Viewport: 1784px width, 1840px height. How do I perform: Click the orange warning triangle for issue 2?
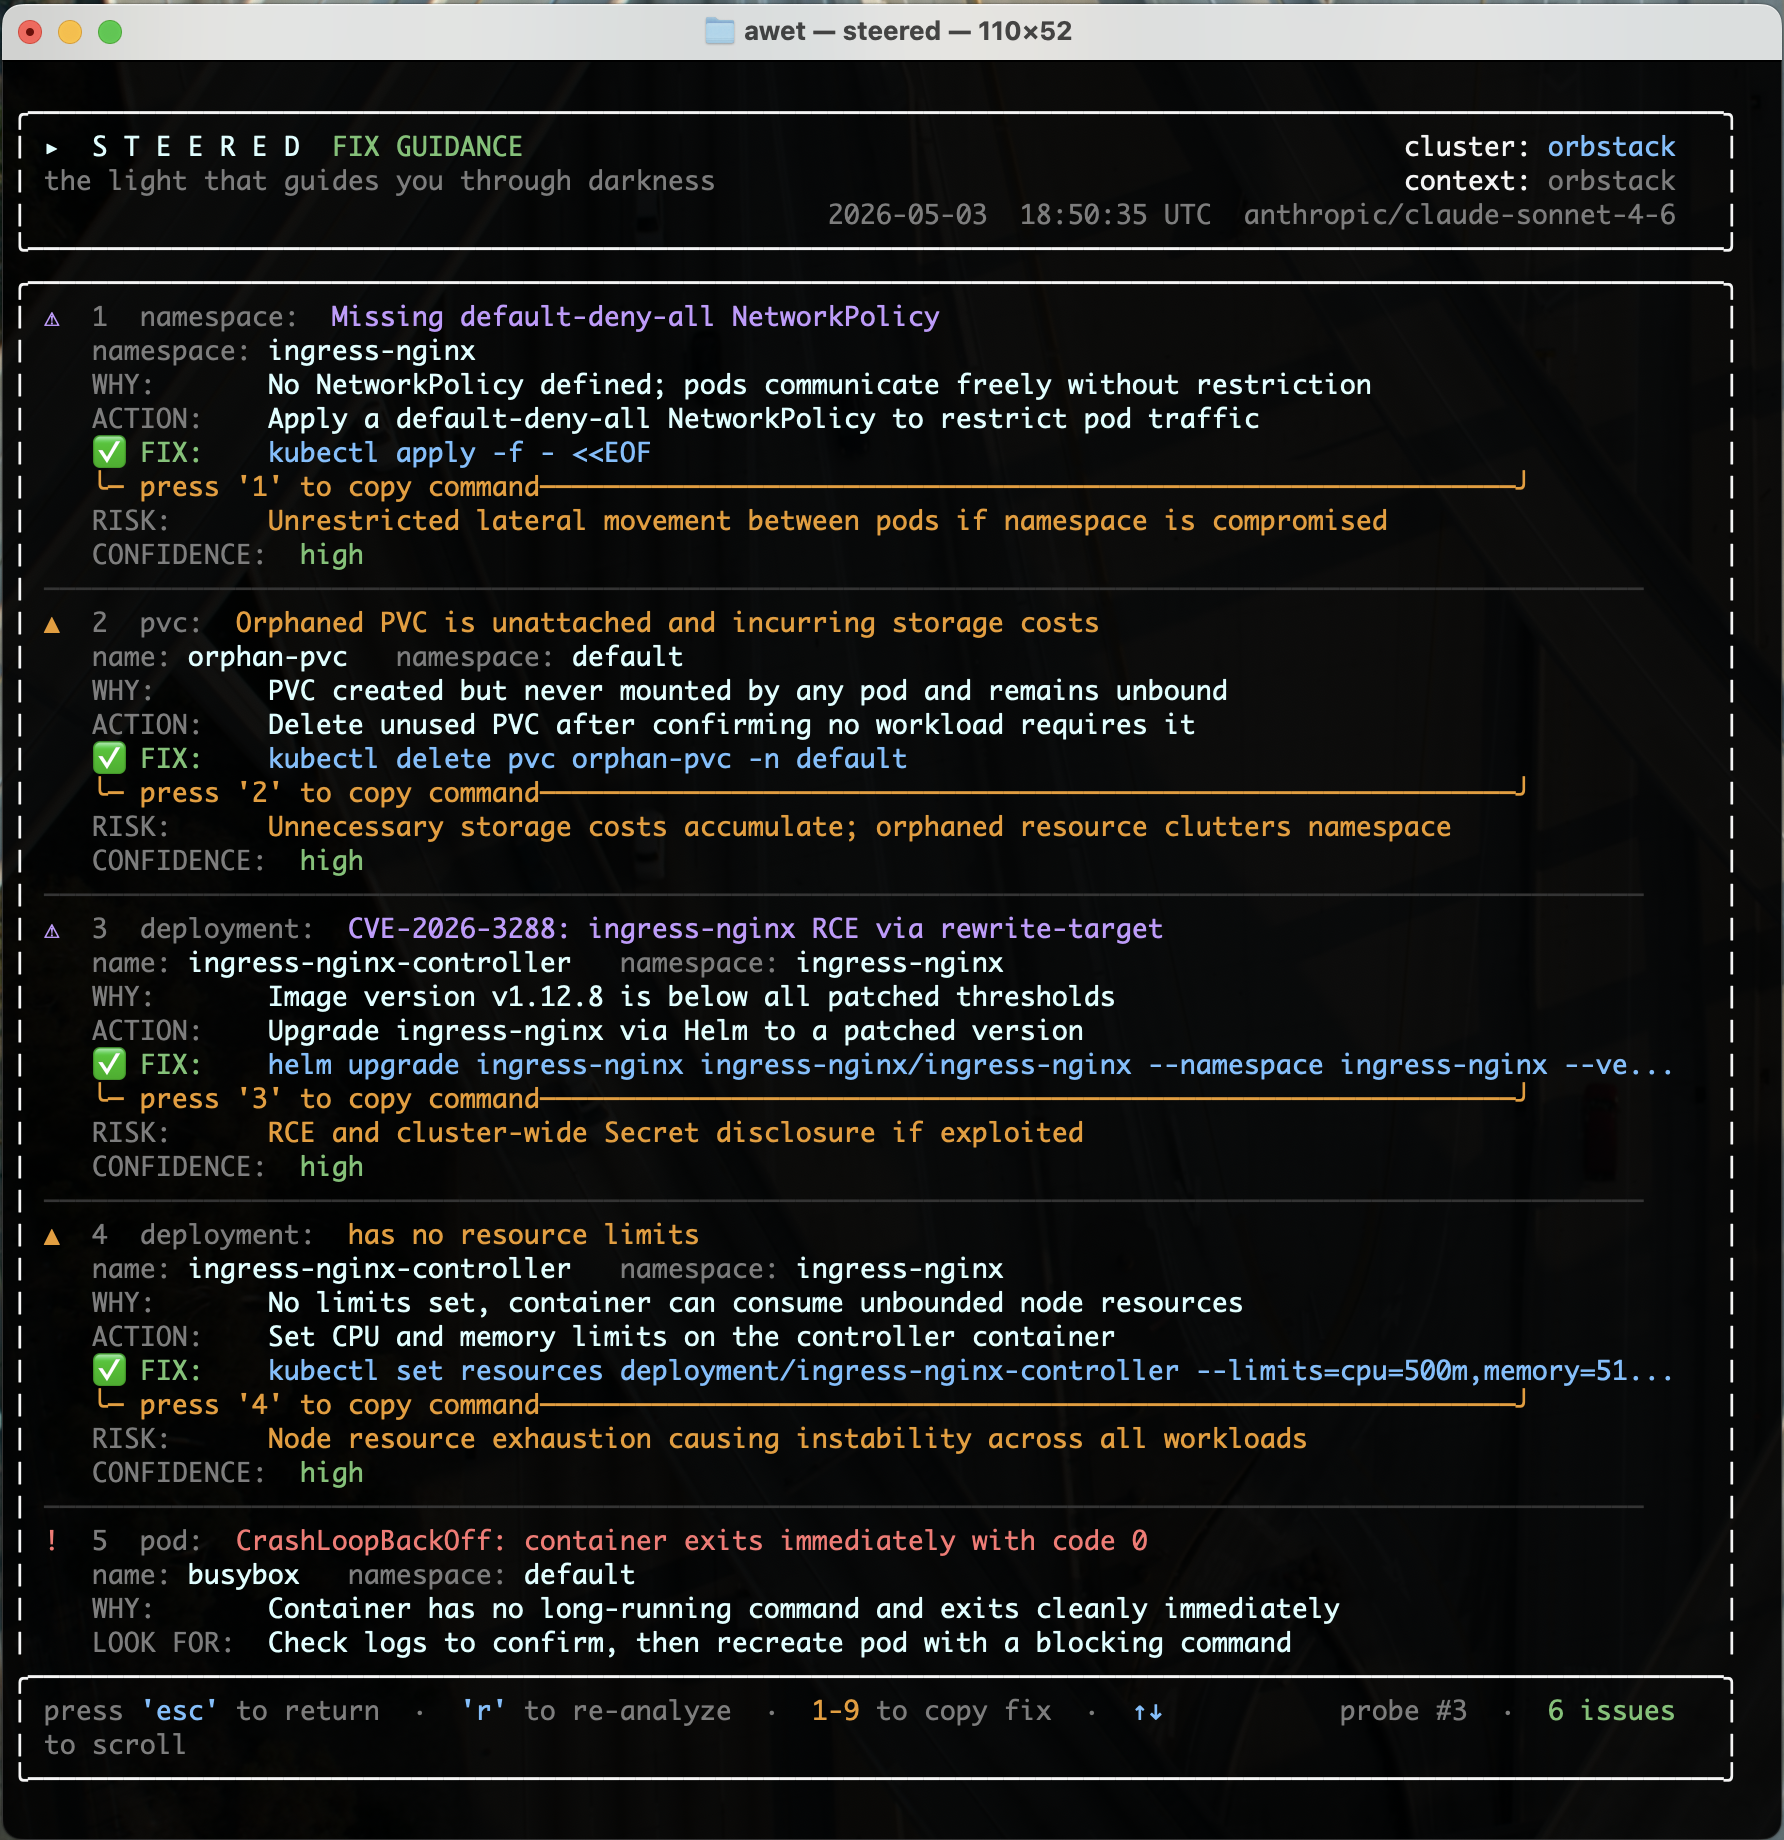[52, 625]
